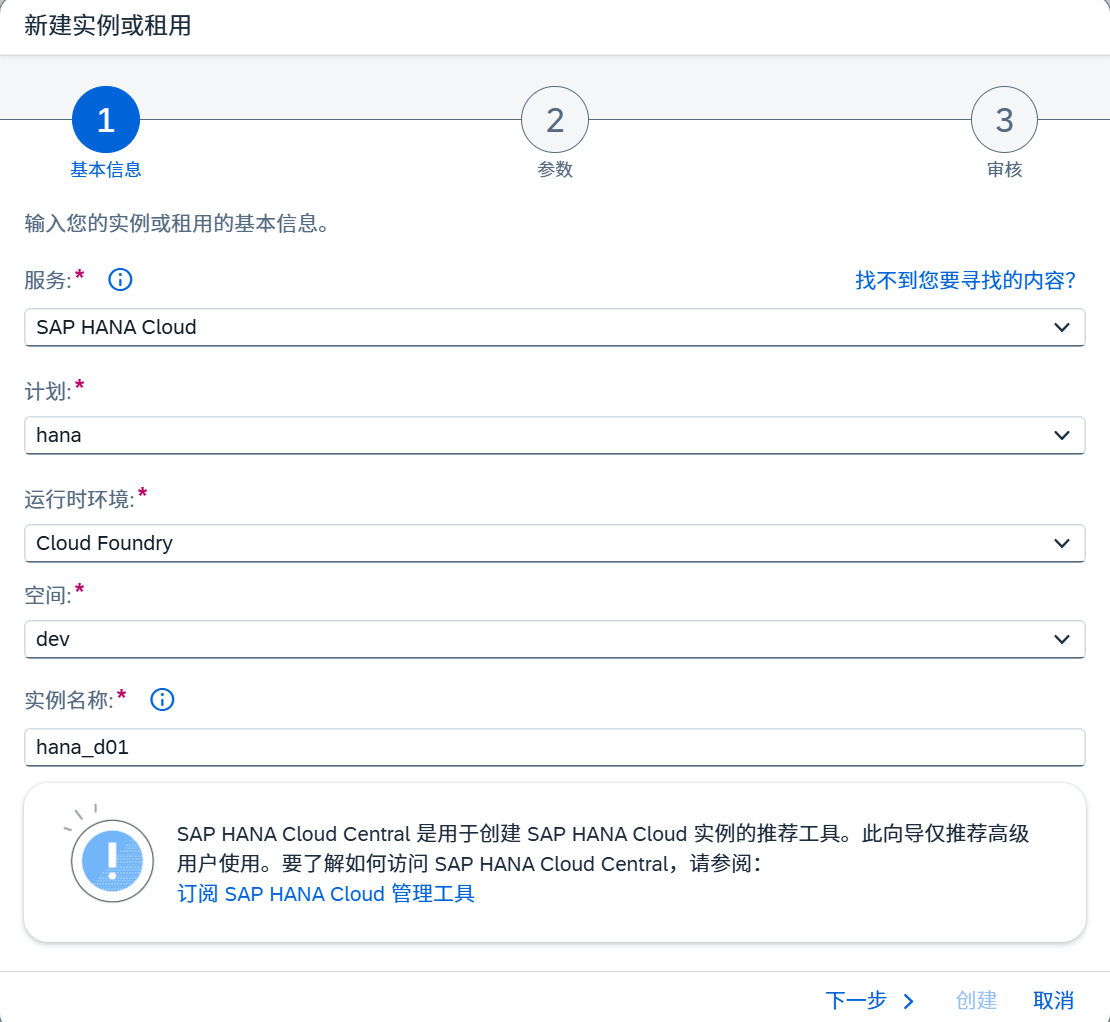Click the 审核 step label
Screen dimensions: 1110x1022
click(x=1004, y=170)
